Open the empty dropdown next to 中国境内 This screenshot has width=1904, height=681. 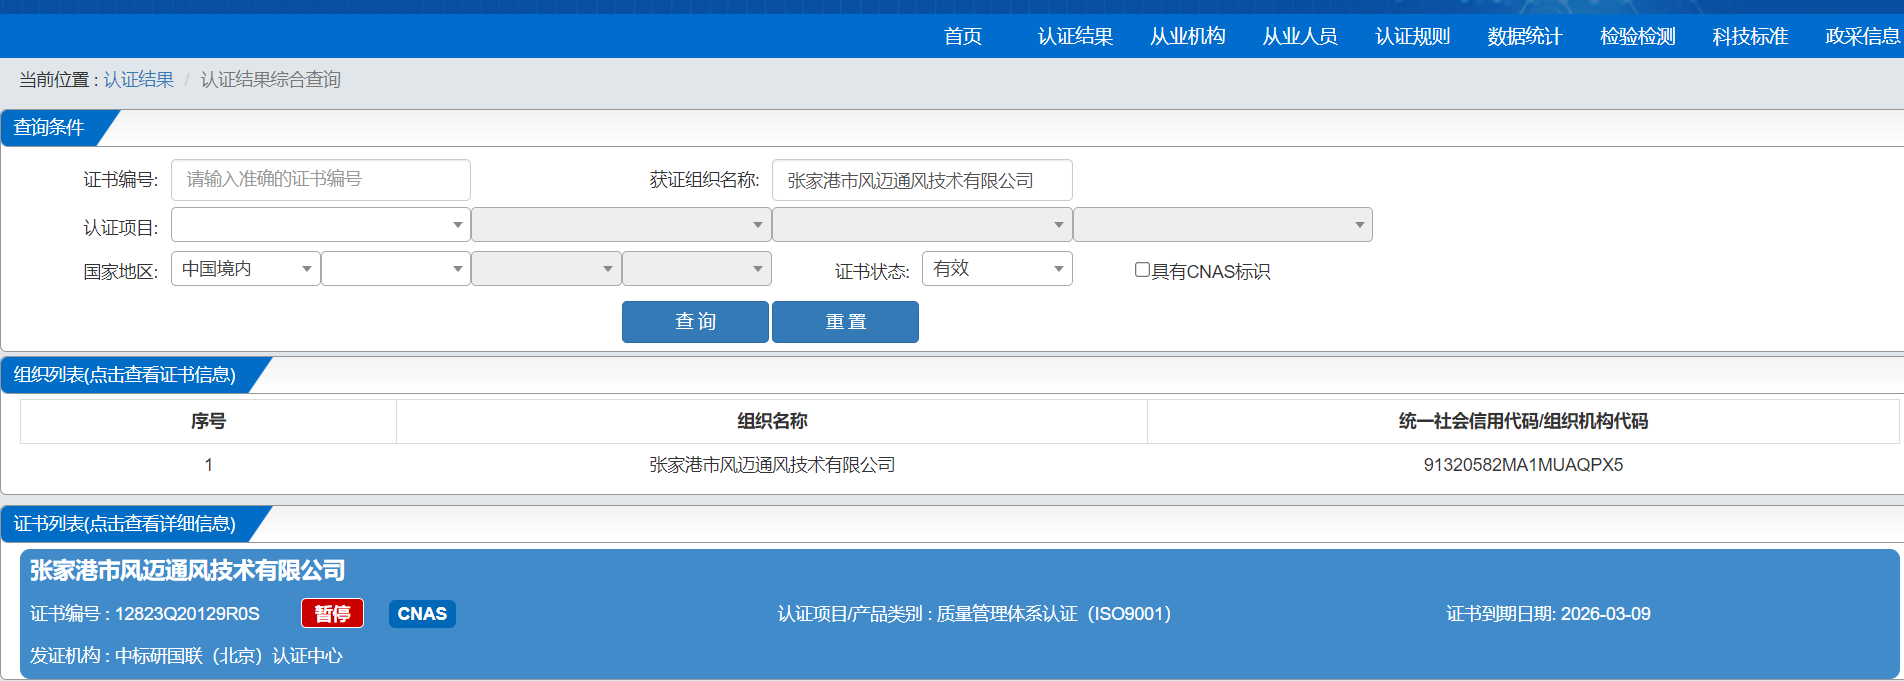click(396, 269)
